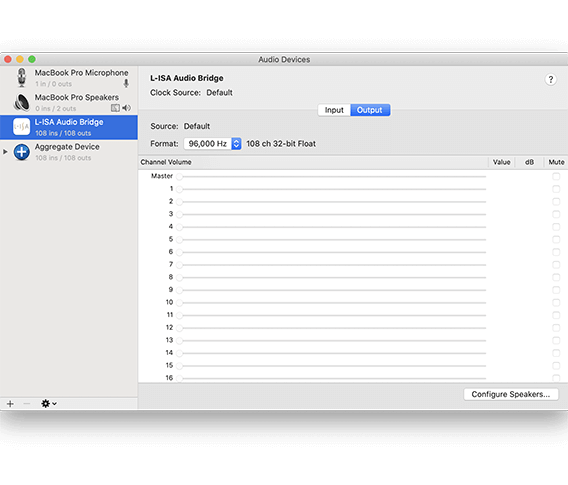Screen dimensions: 568x485
Task: Click the 0 ins / 2 outs label
Action: [56, 109]
